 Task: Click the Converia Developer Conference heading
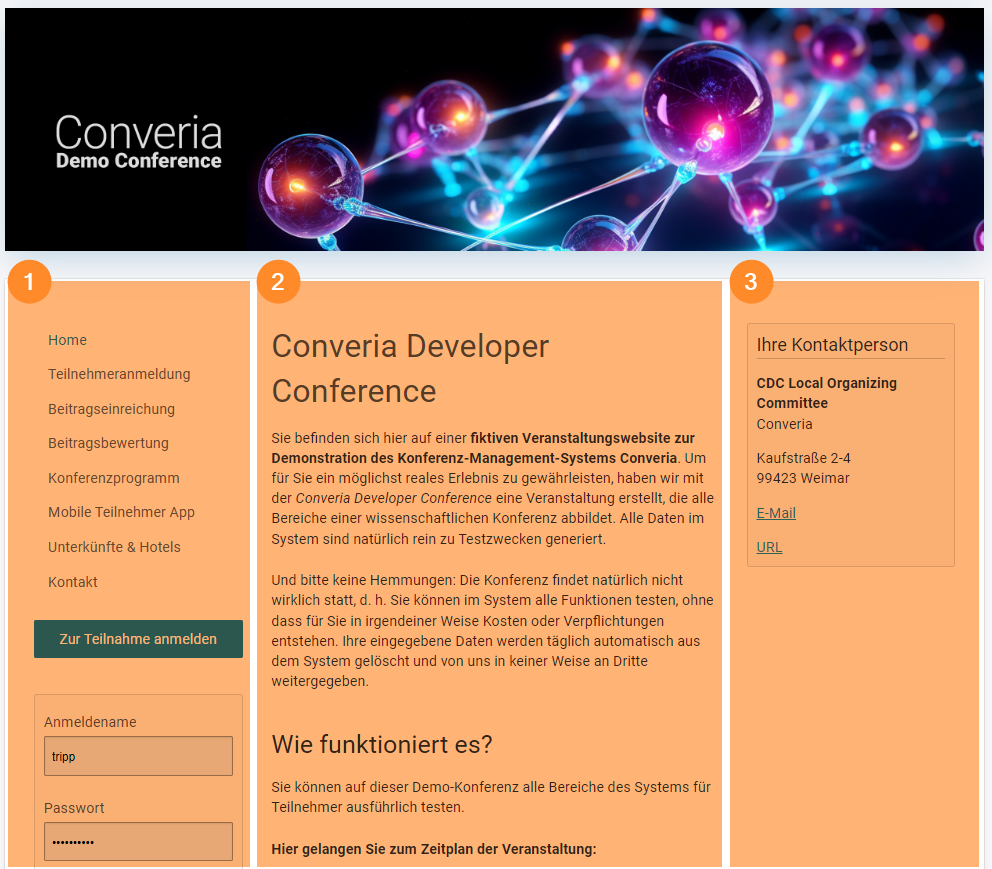(410, 368)
